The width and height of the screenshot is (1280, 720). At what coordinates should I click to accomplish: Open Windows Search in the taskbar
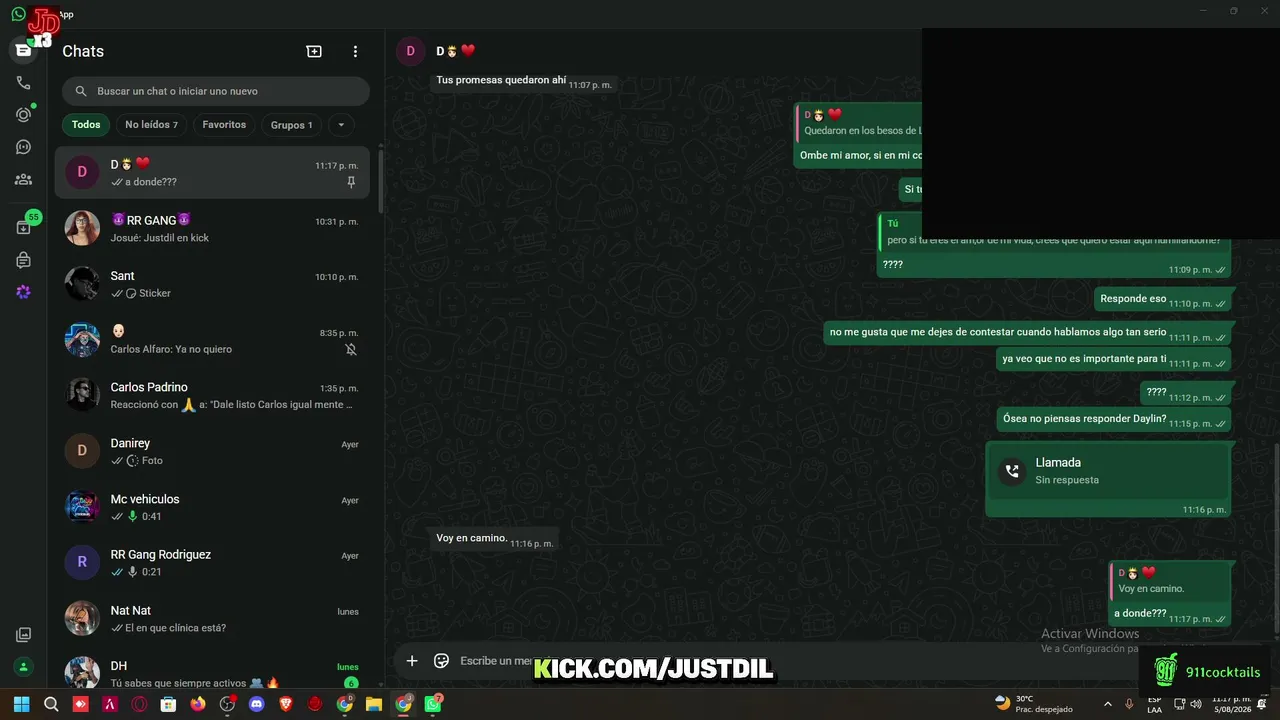click(x=51, y=704)
